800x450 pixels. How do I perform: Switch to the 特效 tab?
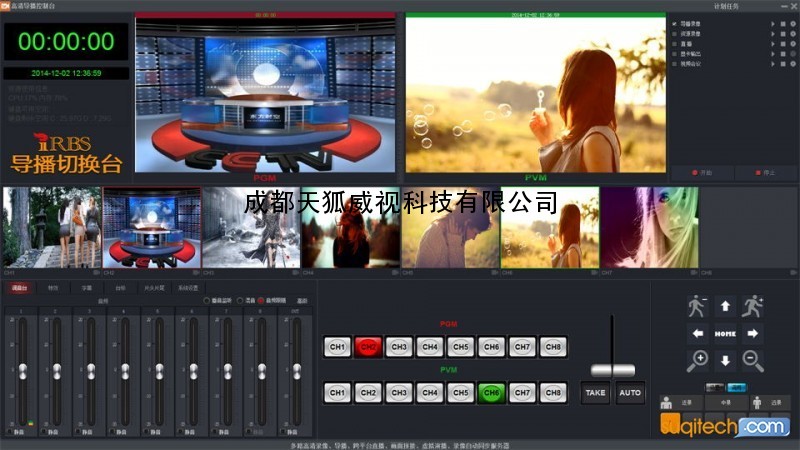(53, 288)
